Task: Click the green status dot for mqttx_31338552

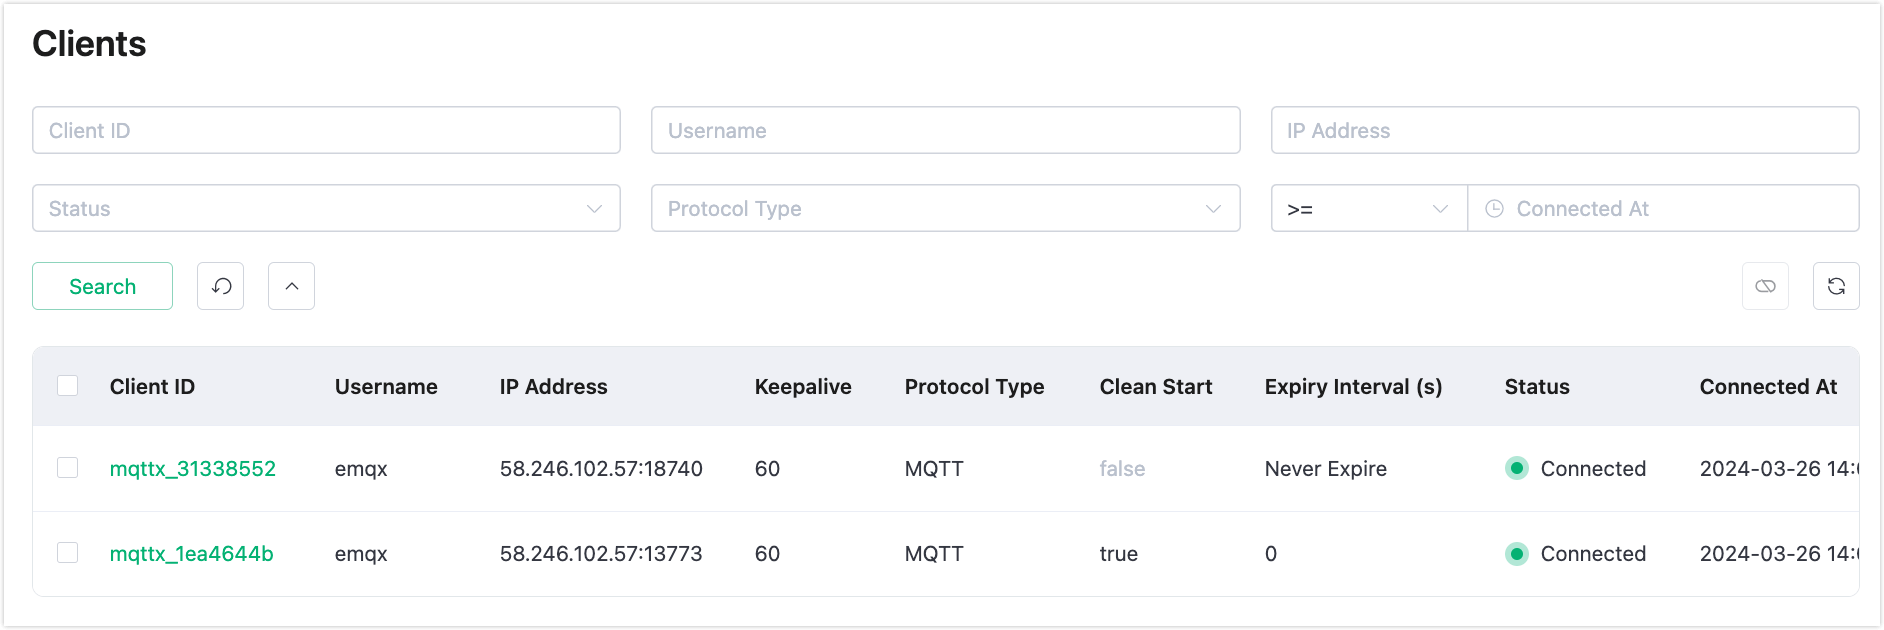Action: tap(1517, 468)
